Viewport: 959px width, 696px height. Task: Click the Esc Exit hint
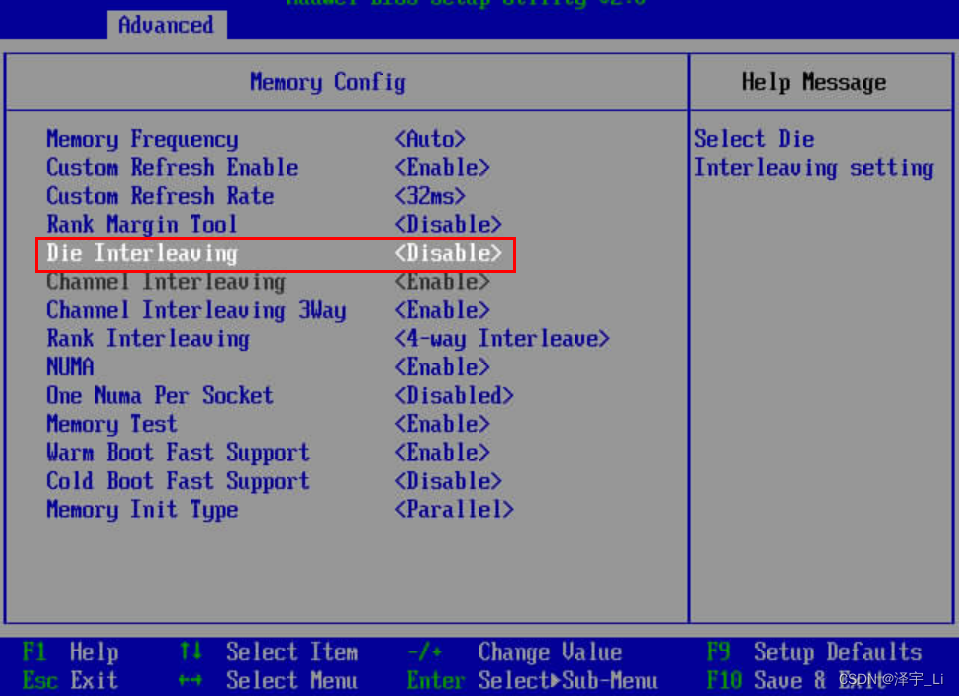pyautogui.click(x=70, y=680)
